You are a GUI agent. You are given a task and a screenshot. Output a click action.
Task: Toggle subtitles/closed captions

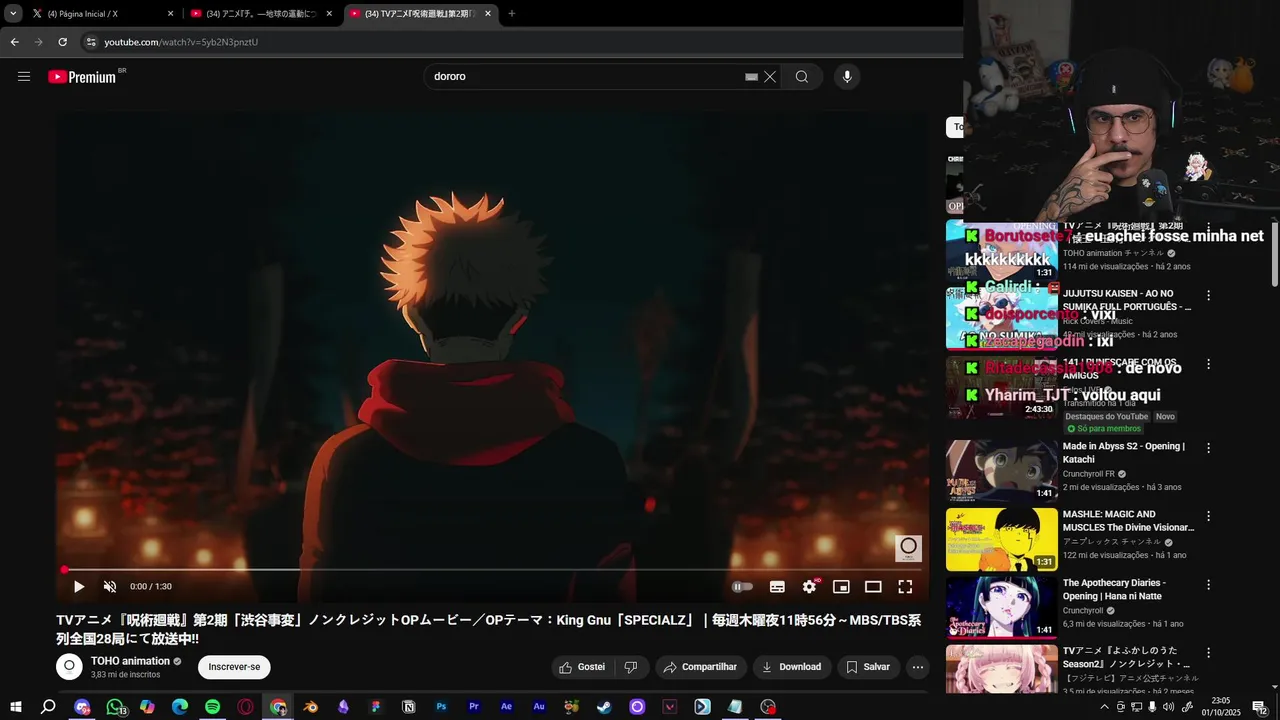[777, 587]
